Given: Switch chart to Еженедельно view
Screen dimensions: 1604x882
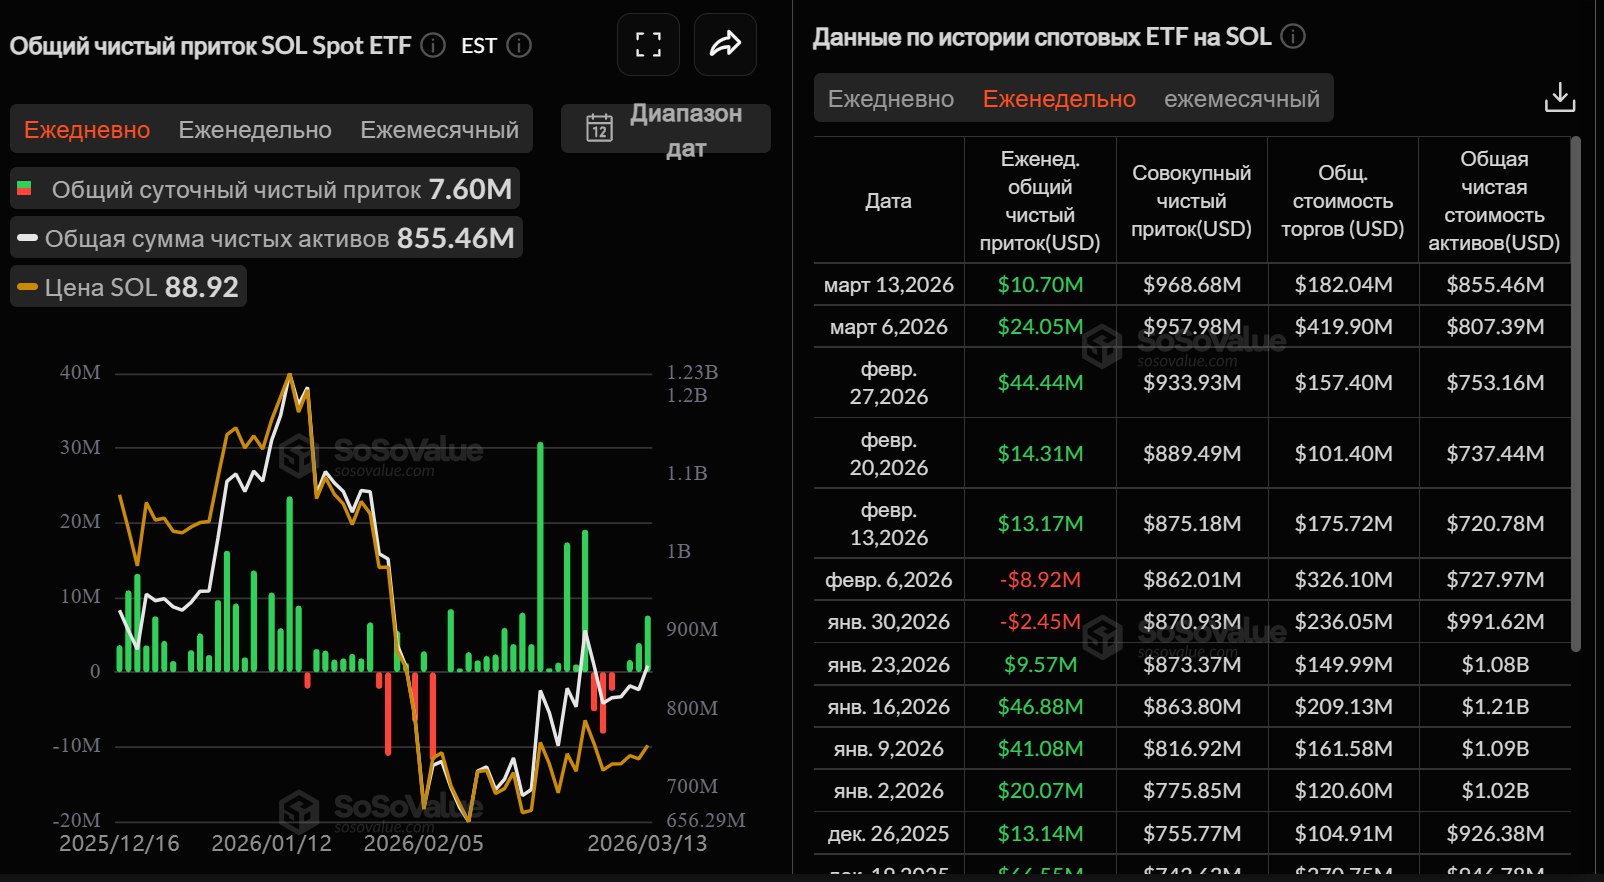Looking at the screenshot, I should [255, 130].
